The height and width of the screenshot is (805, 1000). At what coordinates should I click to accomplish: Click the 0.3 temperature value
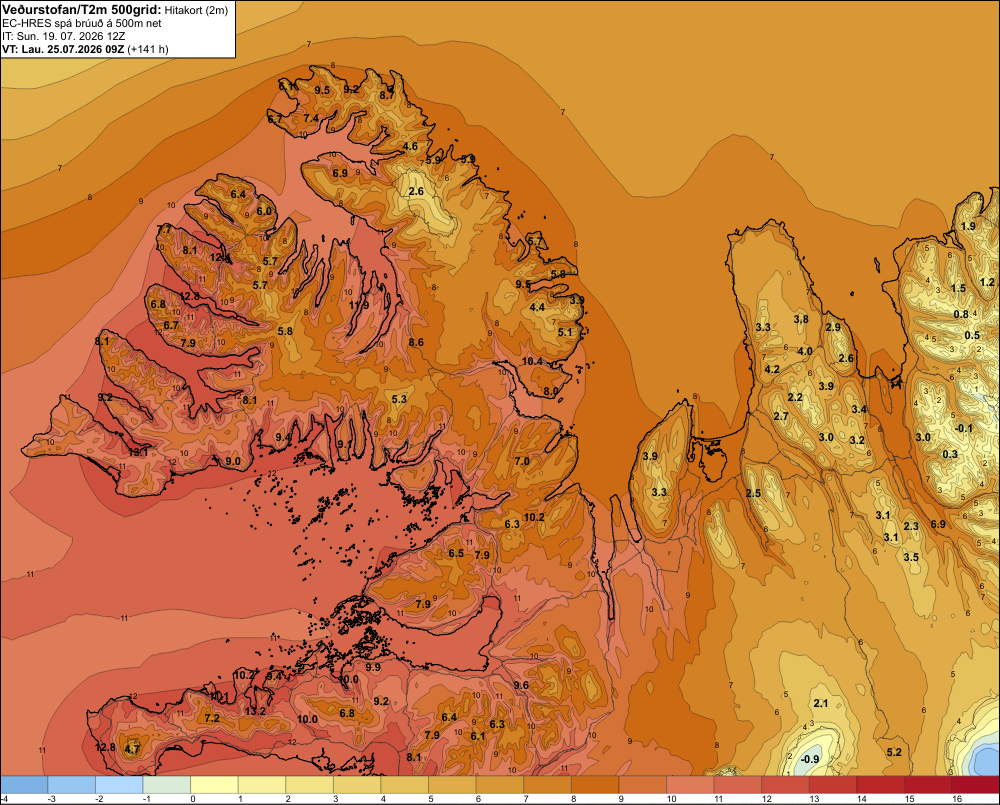coord(950,454)
